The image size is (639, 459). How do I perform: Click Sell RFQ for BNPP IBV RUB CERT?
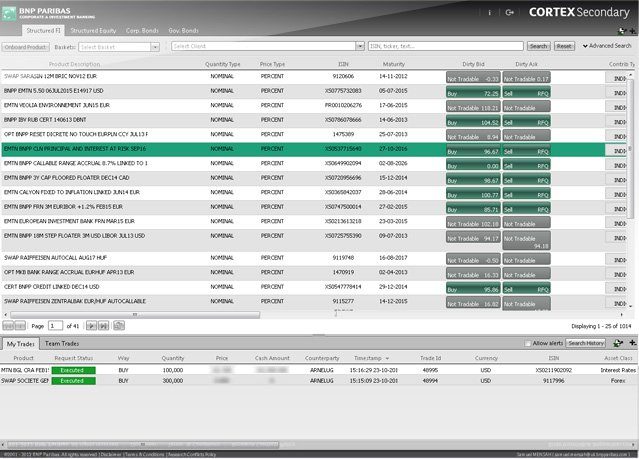(x=526, y=121)
